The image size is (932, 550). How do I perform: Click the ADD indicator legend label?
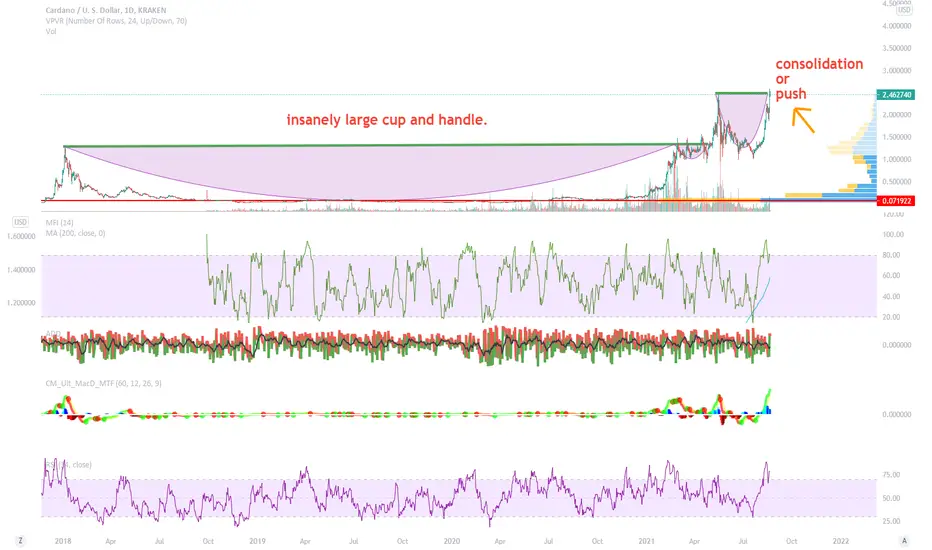coord(53,334)
